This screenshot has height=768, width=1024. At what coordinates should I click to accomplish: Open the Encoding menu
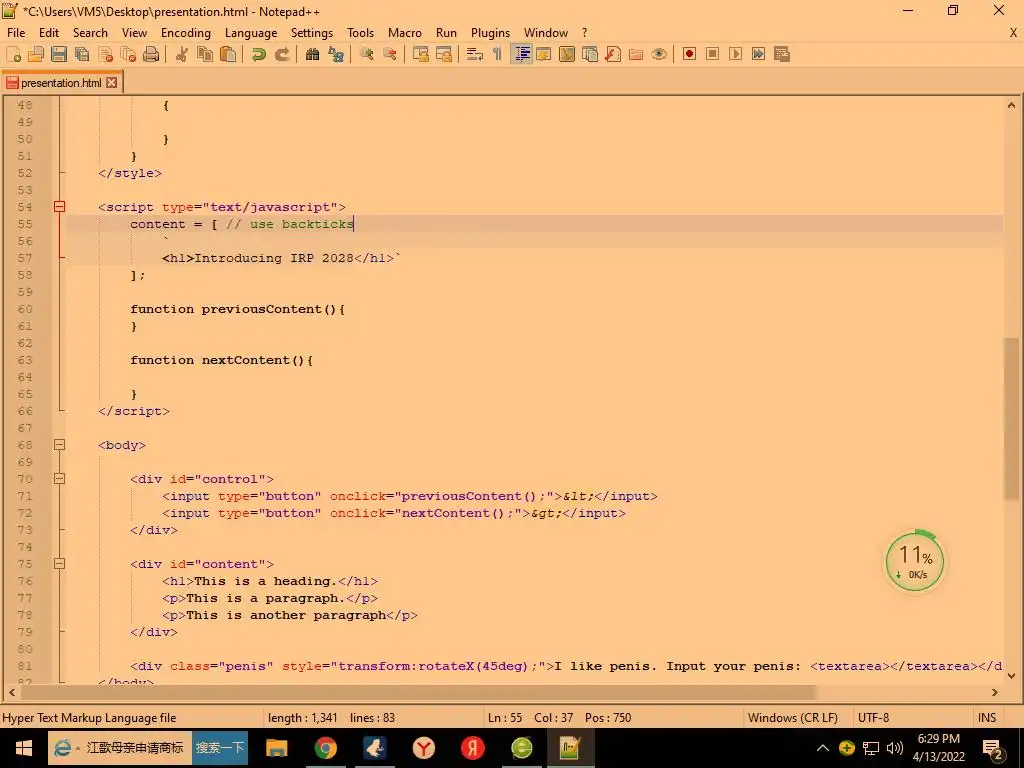pos(186,33)
